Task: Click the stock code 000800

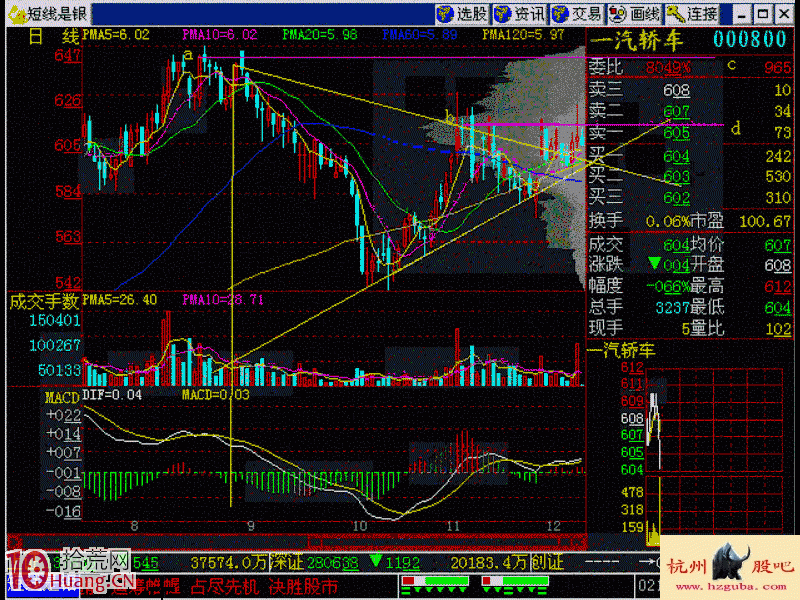Action: (x=751, y=40)
